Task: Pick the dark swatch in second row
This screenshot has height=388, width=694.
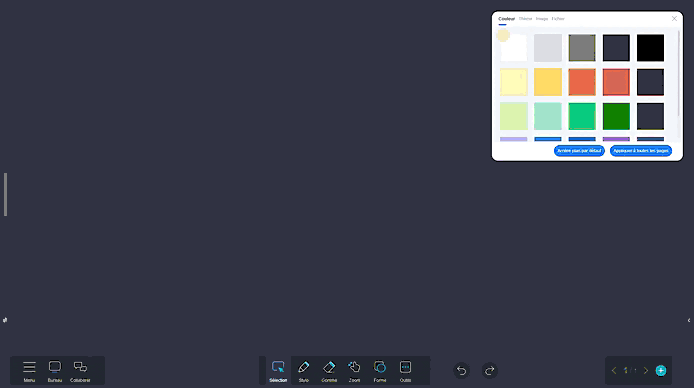Action: 650,82
